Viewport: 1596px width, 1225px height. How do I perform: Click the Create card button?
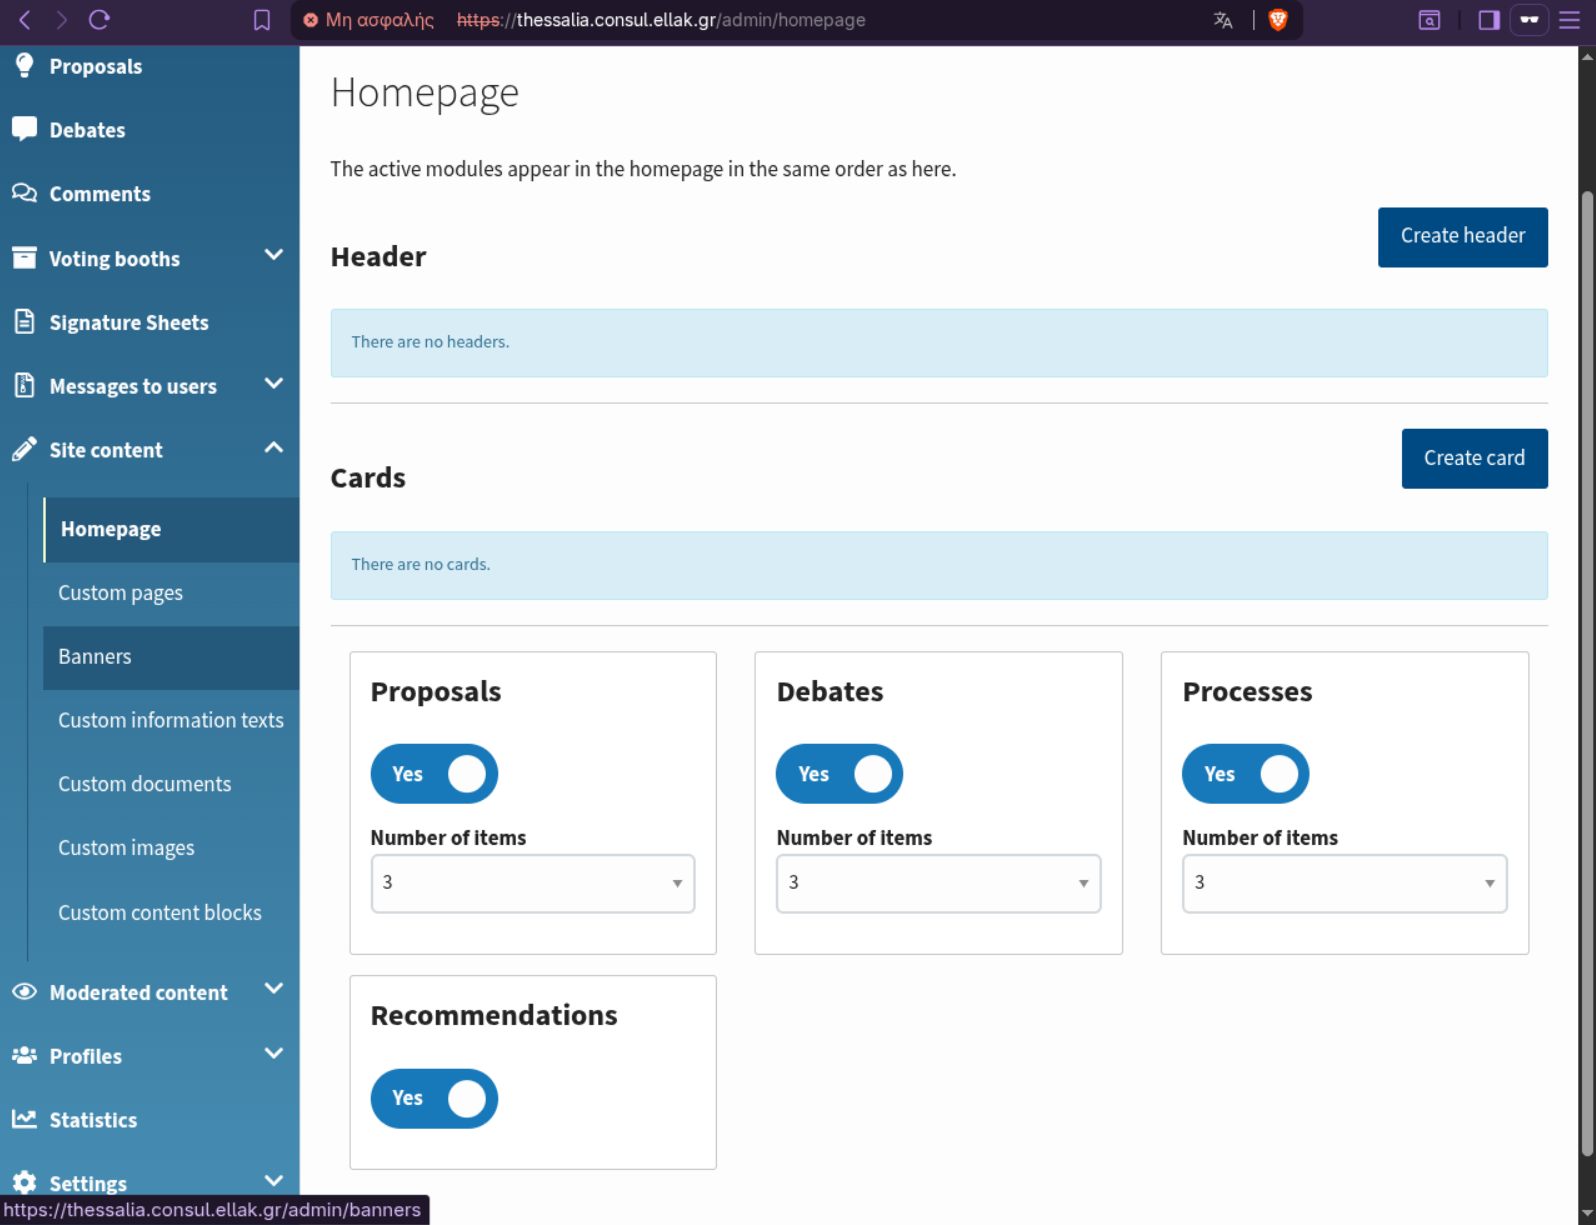pyautogui.click(x=1474, y=459)
